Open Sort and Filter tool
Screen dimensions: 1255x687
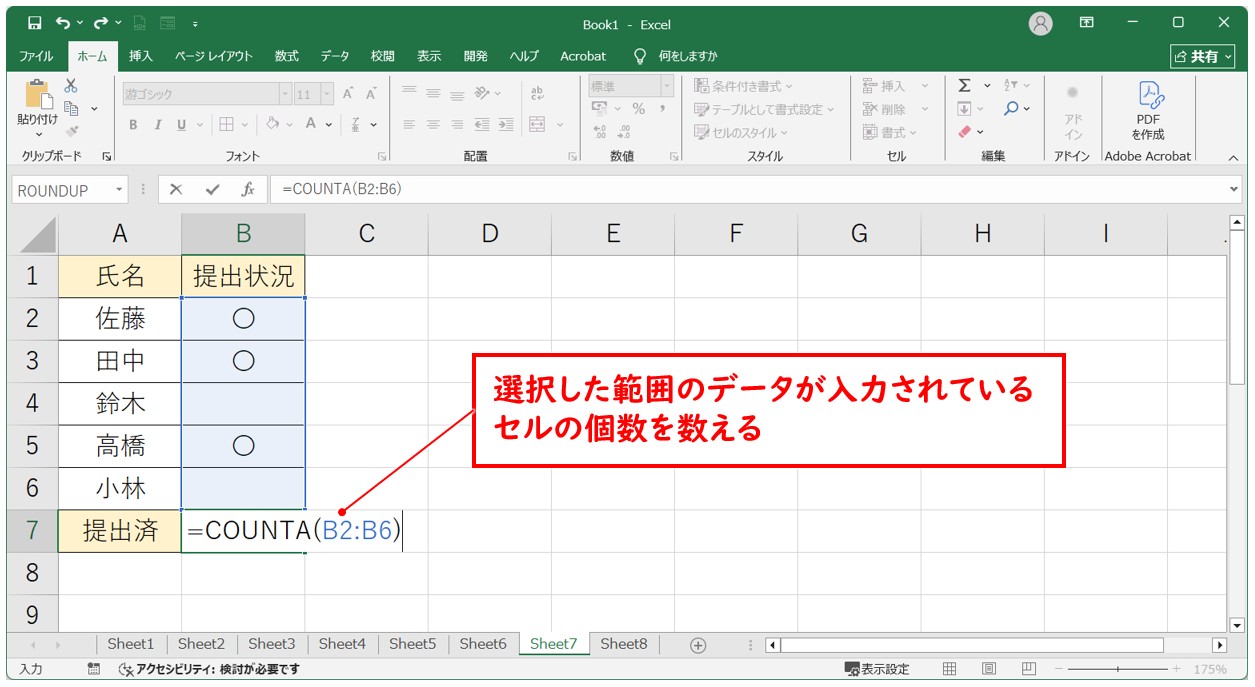(1011, 86)
